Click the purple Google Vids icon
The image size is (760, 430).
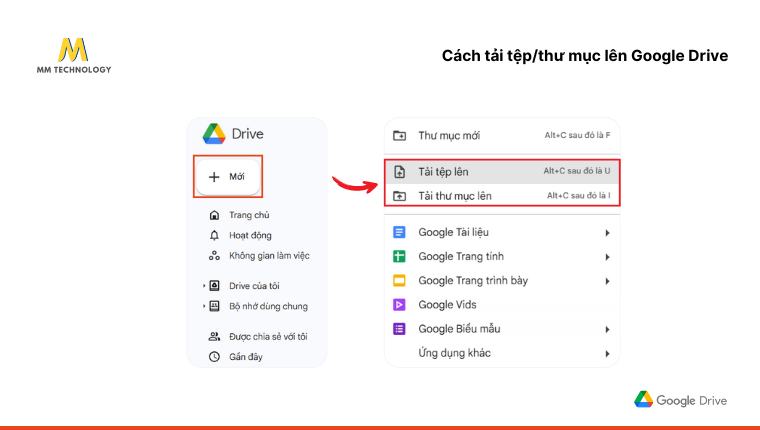(x=399, y=305)
